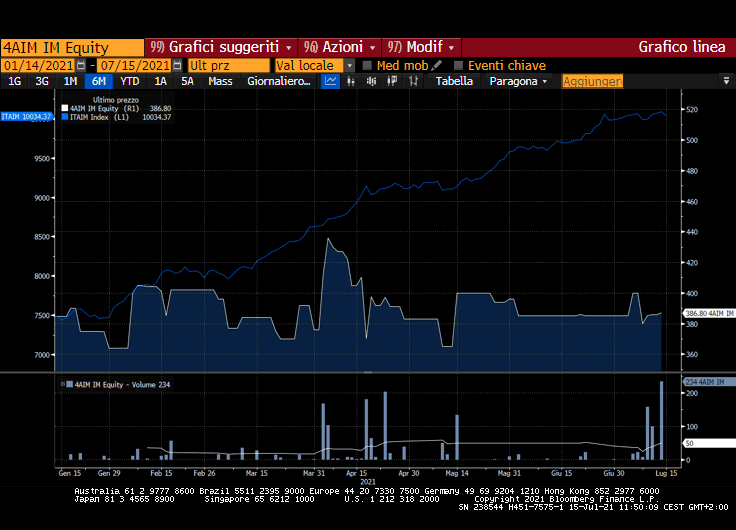Click the Paragona button

point(517,81)
